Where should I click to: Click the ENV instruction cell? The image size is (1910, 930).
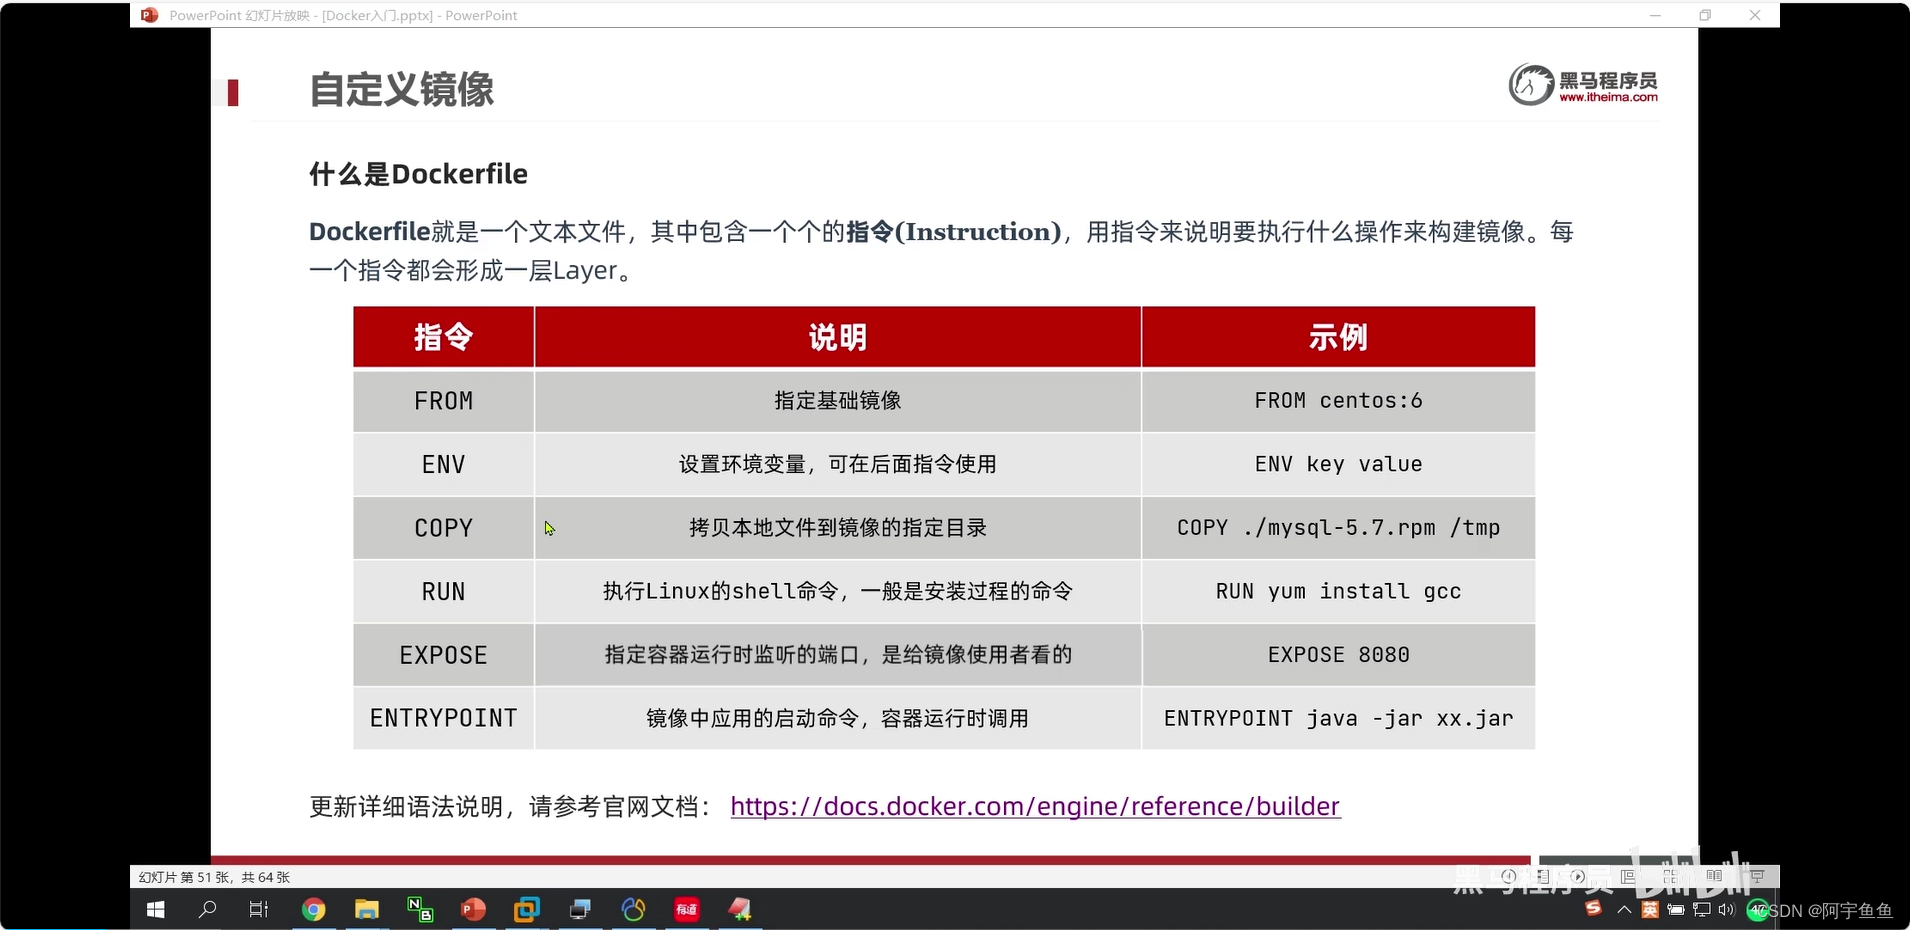443,464
